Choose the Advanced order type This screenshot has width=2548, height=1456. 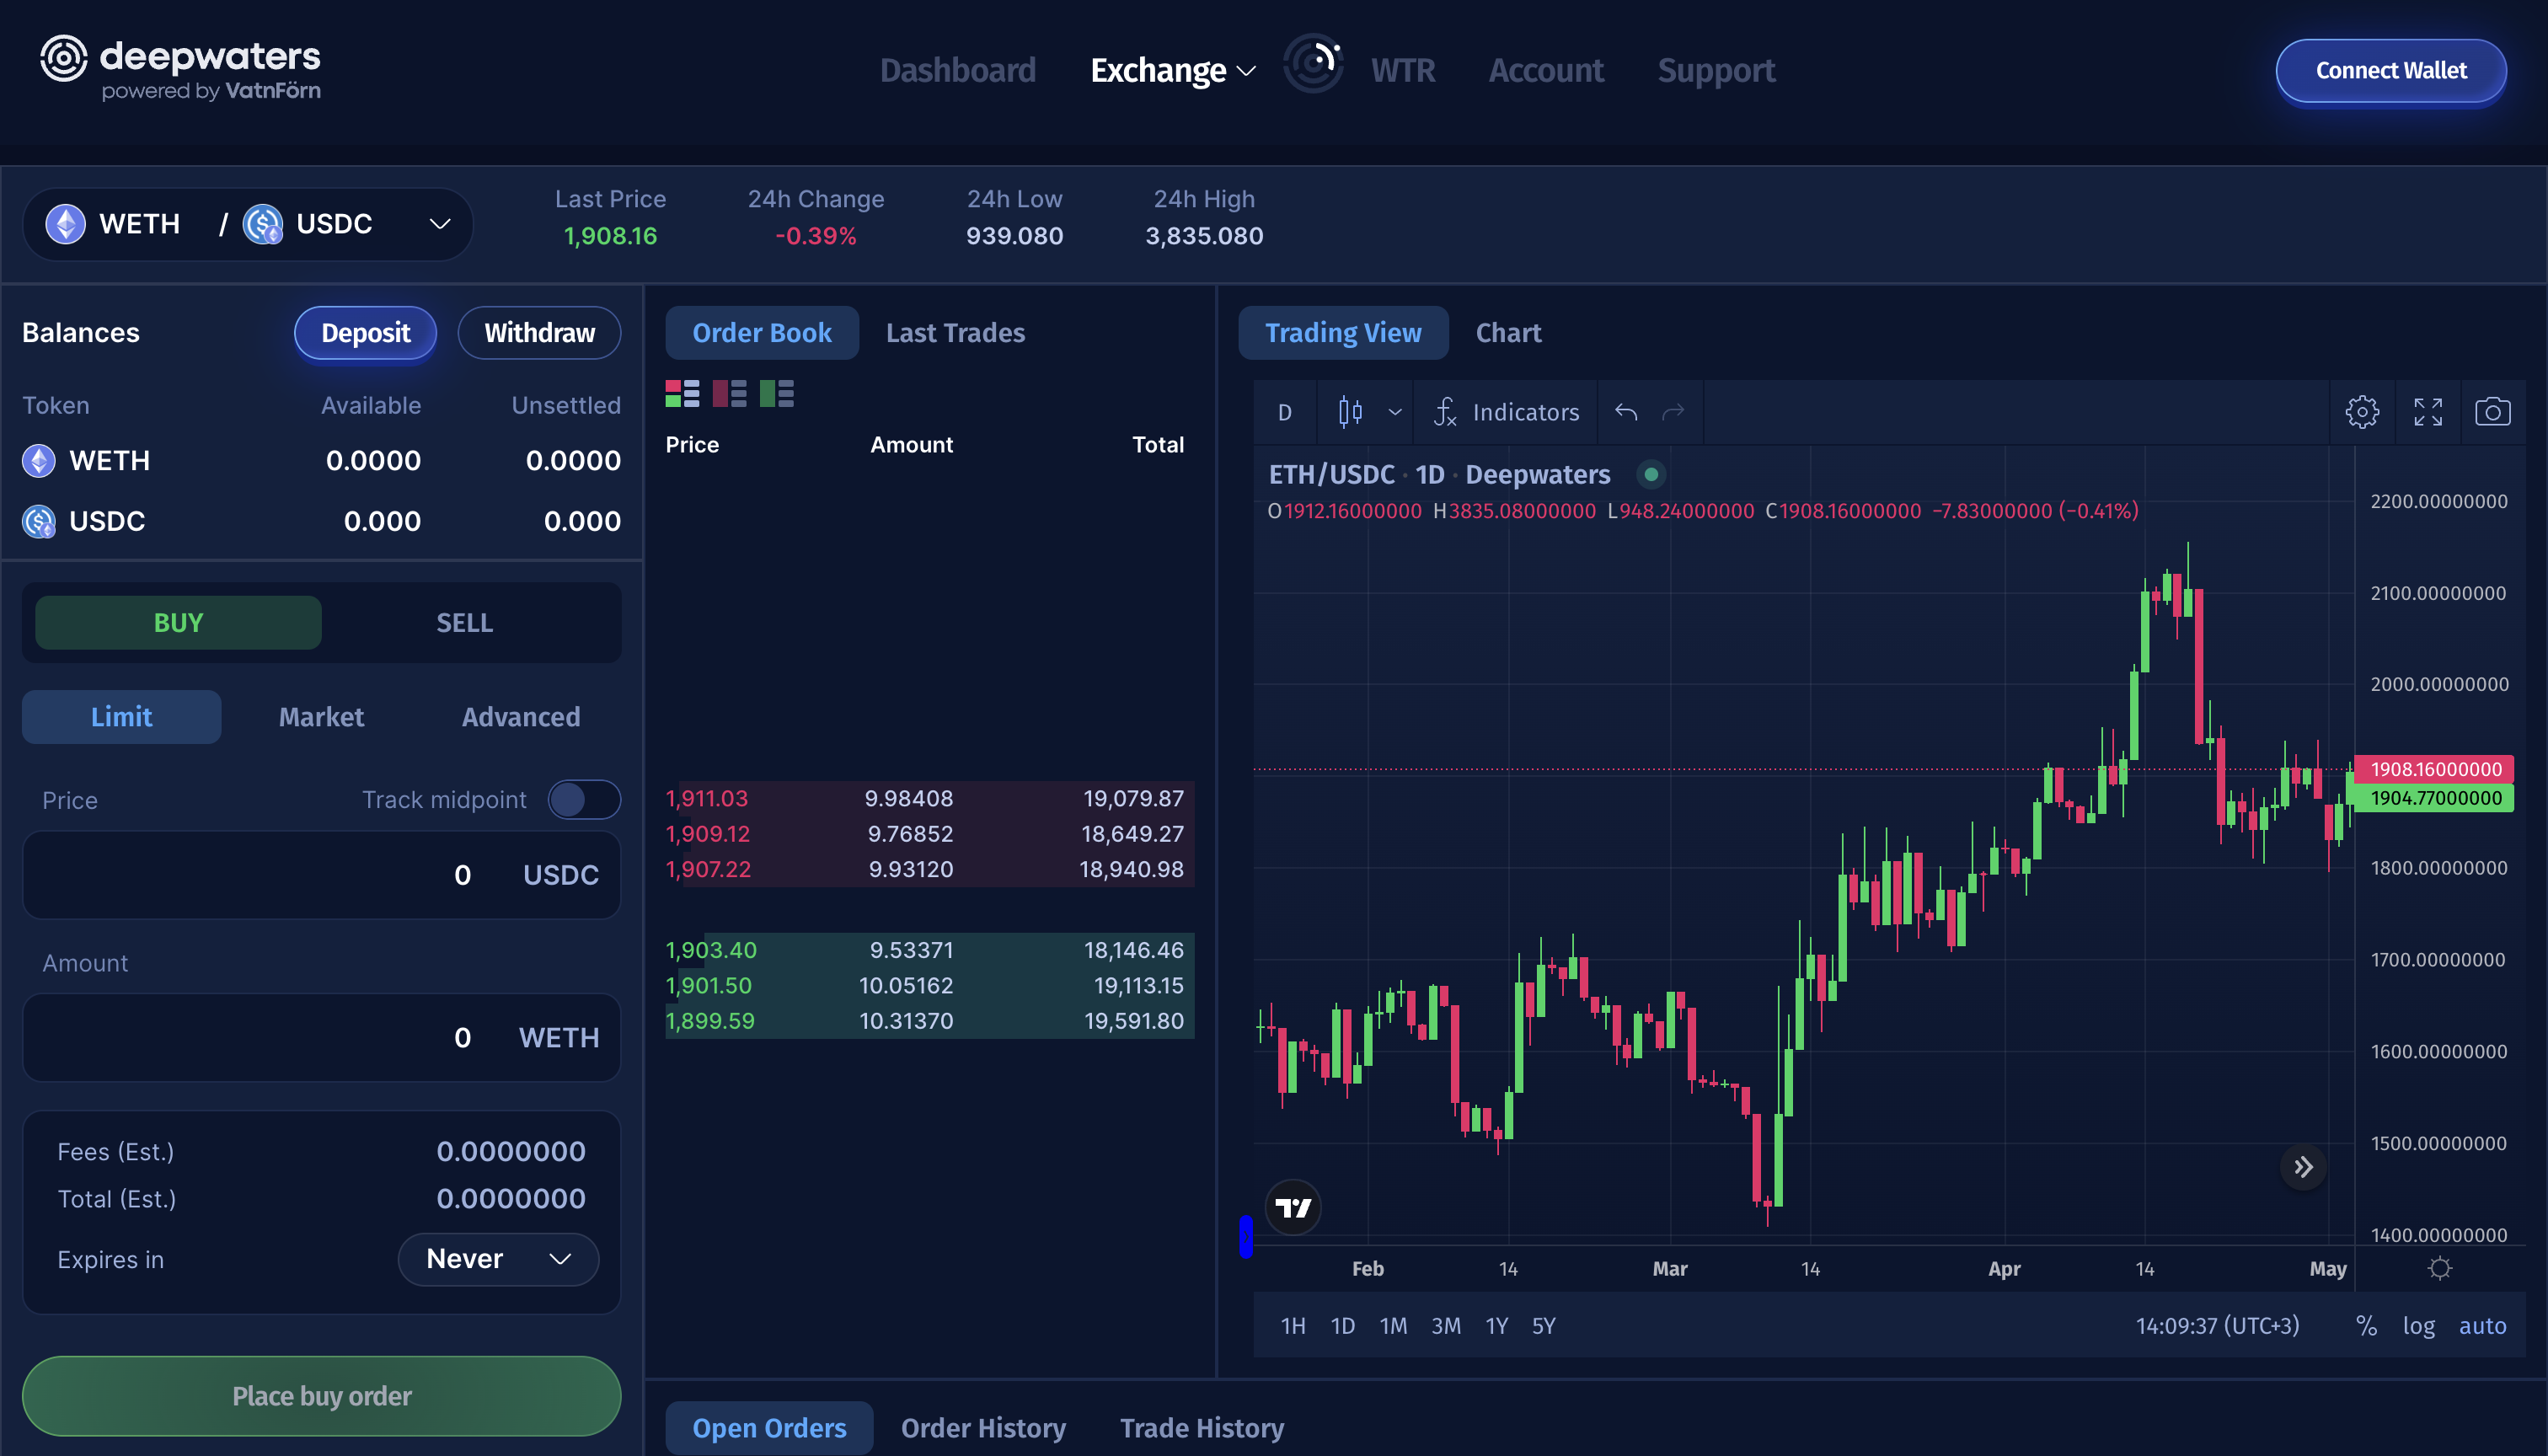[x=521, y=717]
